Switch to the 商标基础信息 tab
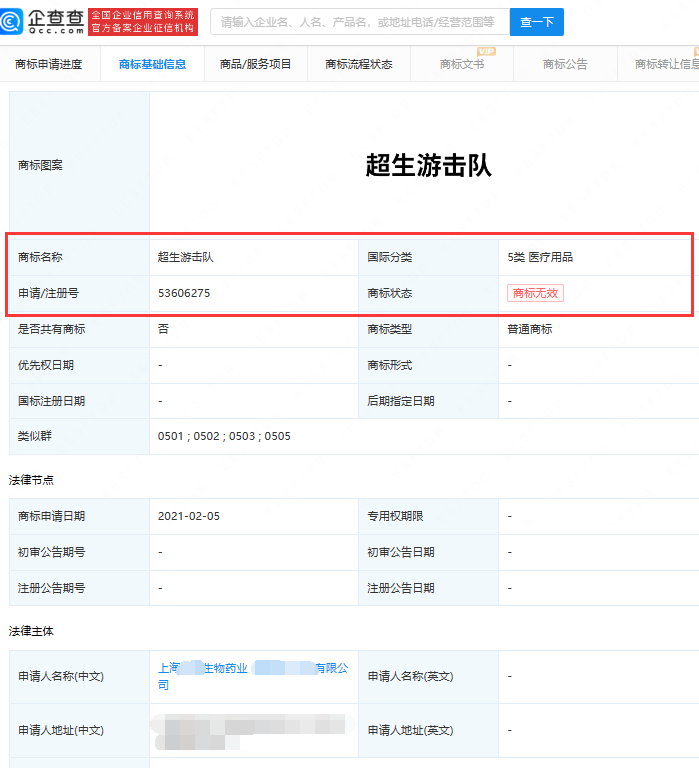Viewport: 699px width, 768px height. 152,64
